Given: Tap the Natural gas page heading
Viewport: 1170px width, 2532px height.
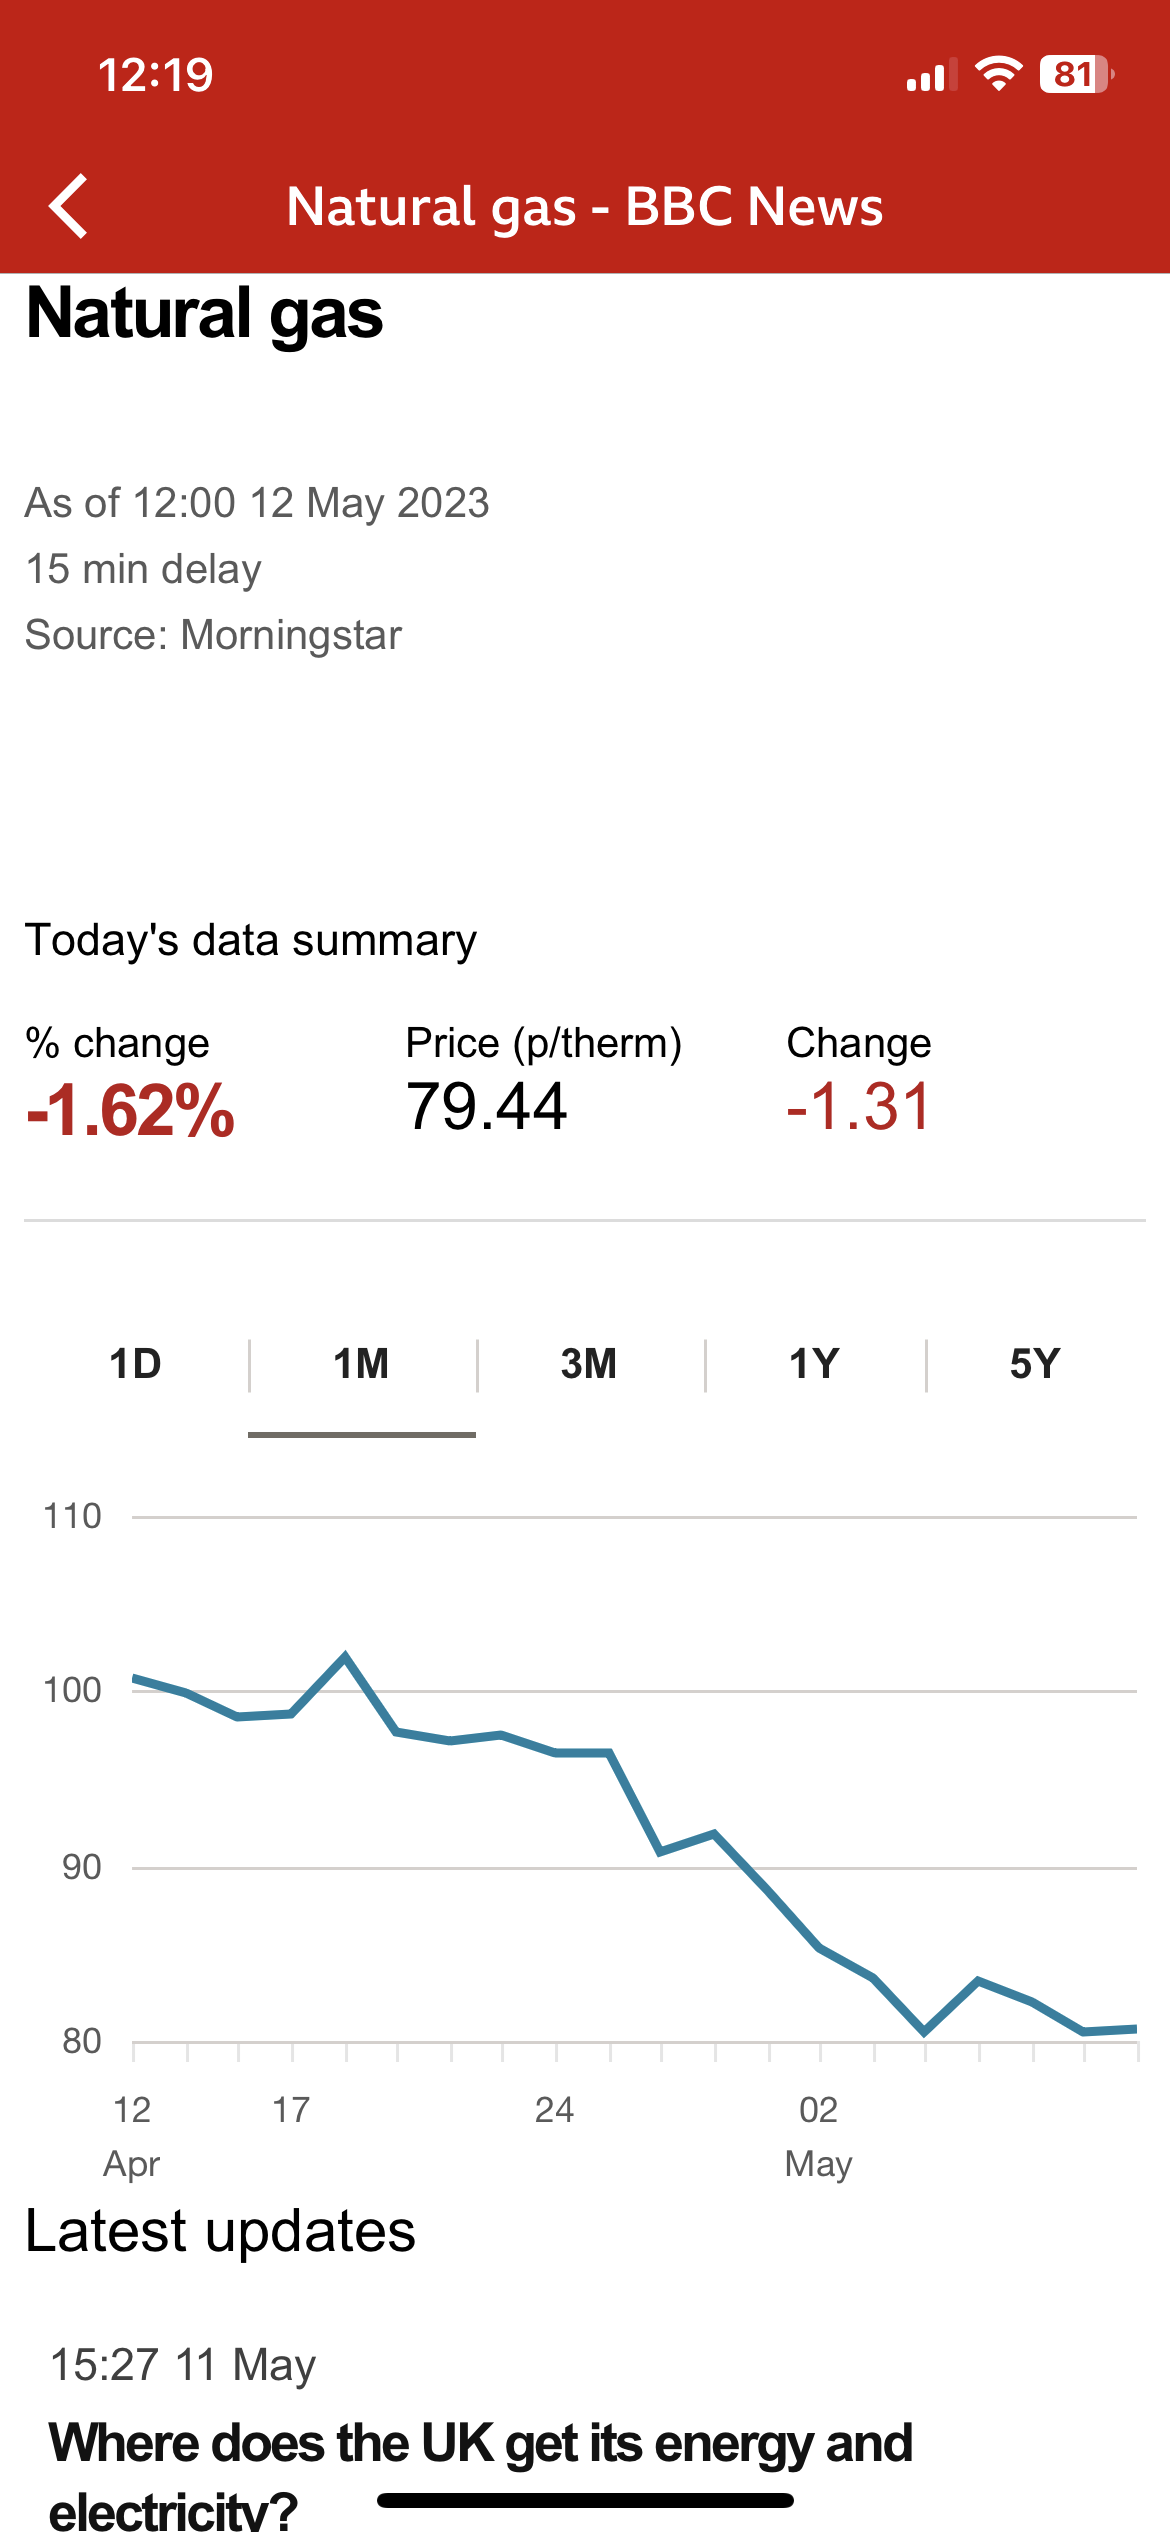Looking at the screenshot, I should 205,314.
